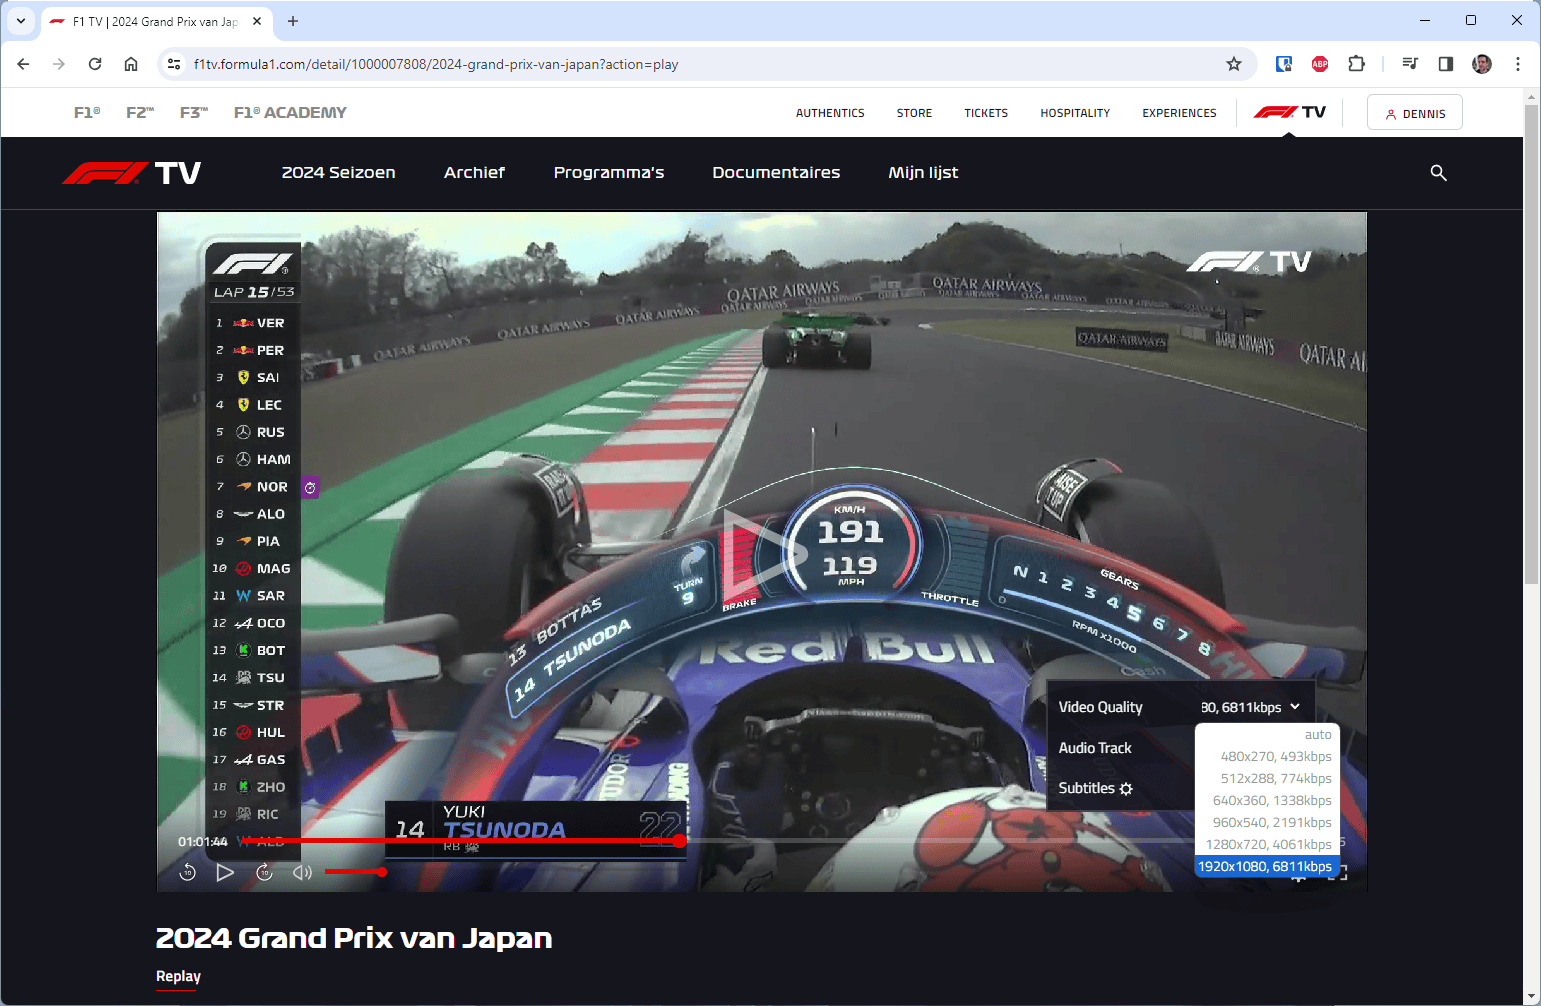Open the F1 TV link in the top white bar

pos(1290,112)
